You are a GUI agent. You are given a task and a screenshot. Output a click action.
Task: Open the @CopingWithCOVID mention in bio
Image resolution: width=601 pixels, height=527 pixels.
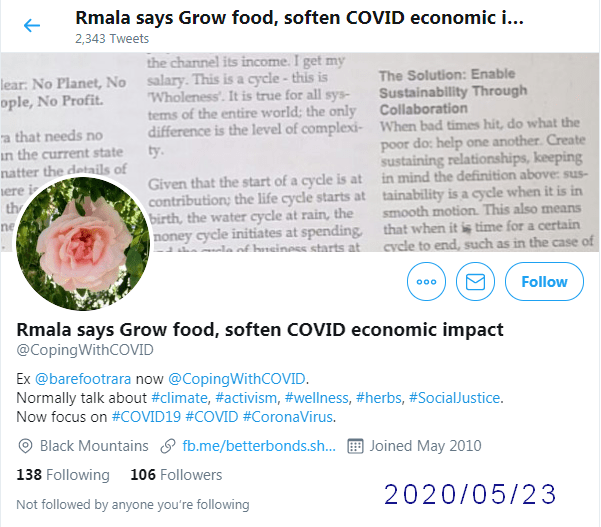point(236,379)
